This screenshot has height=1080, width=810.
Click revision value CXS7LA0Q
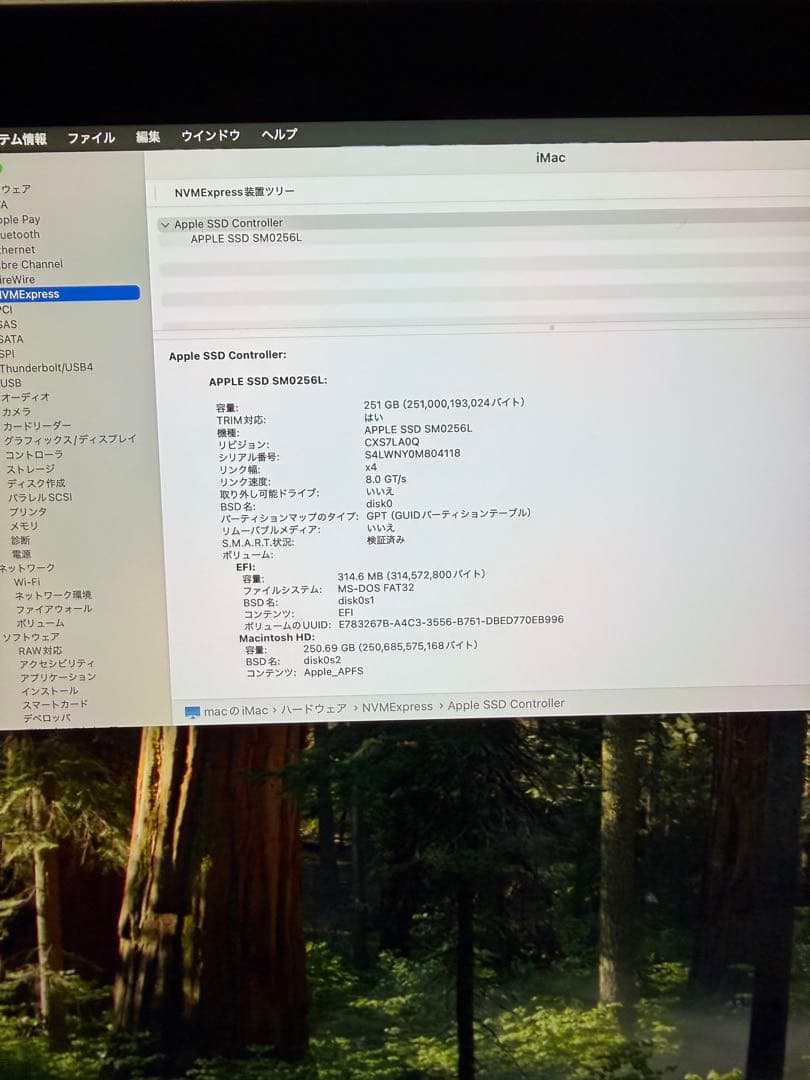click(392, 442)
